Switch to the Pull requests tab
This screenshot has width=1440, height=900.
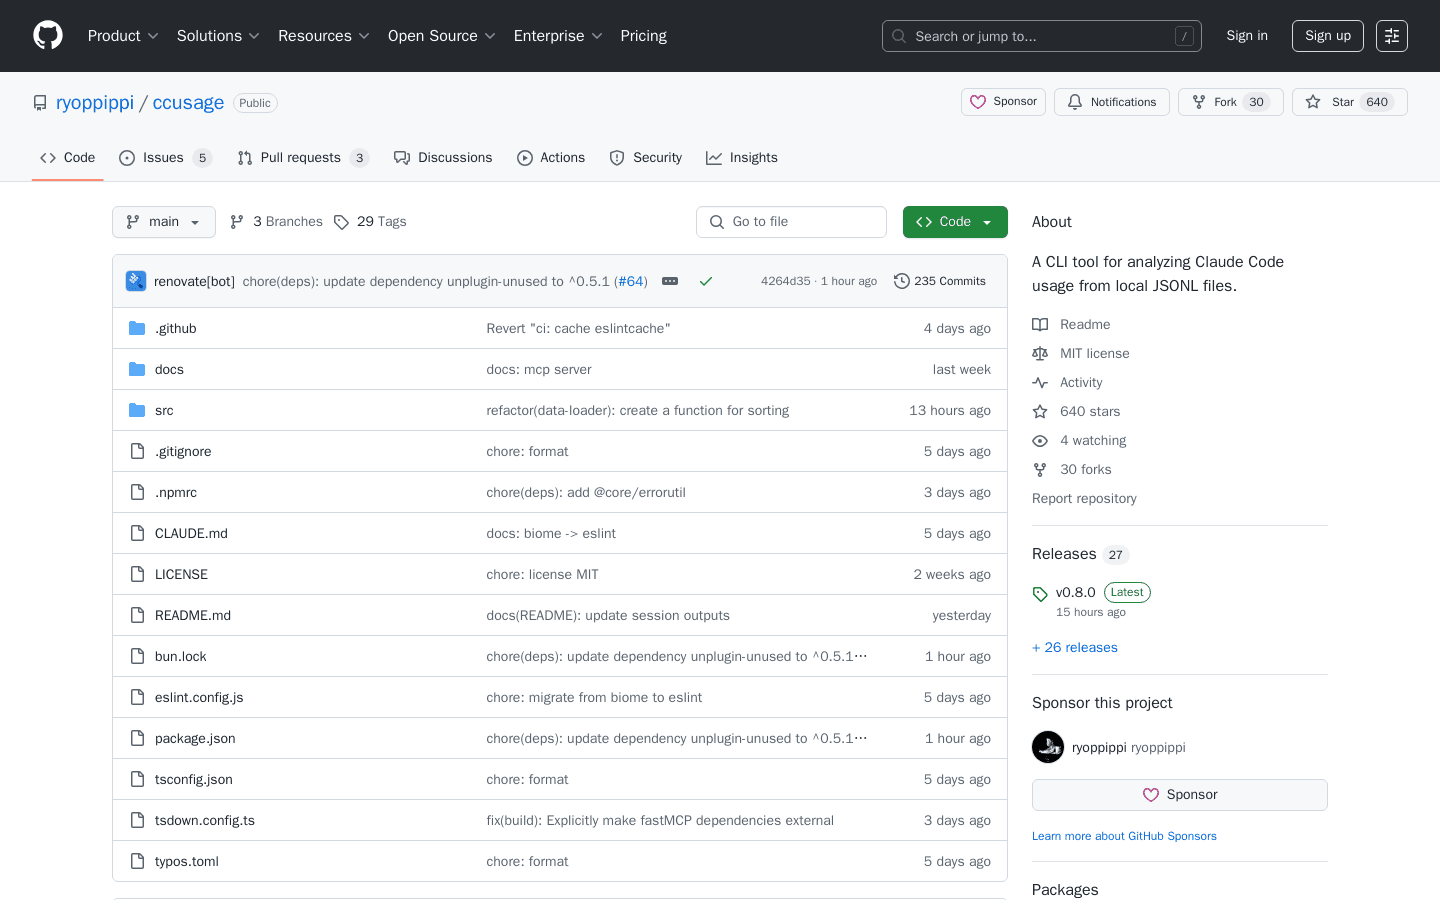tap(303, 157)
